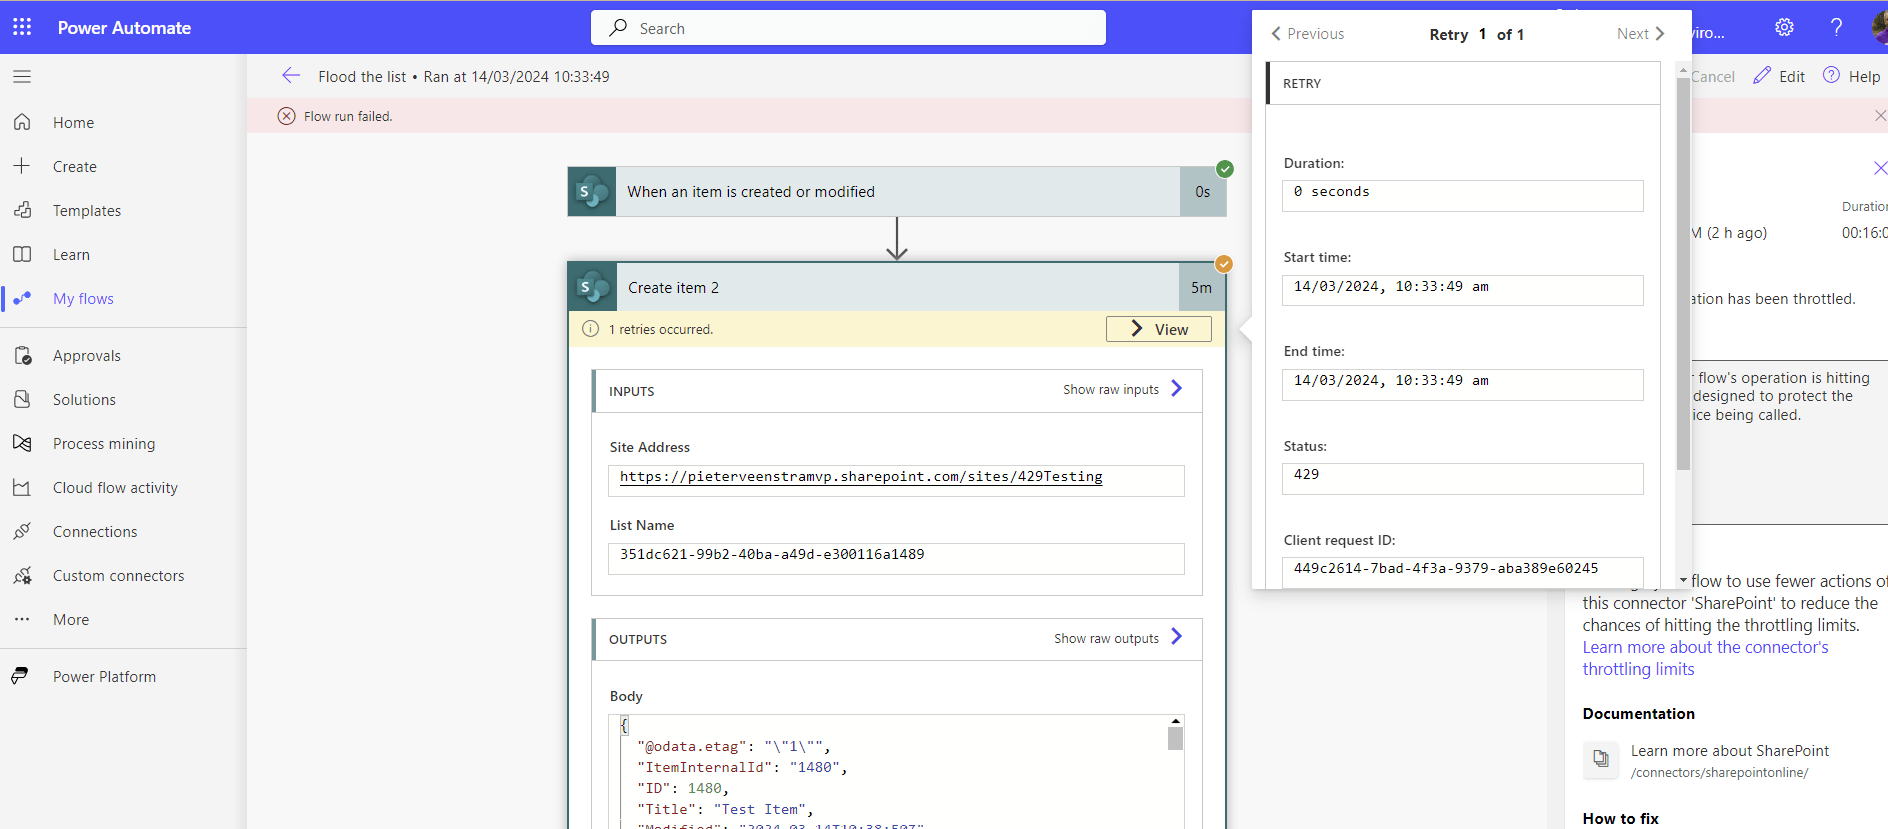Viewport: 1888px width, 829px height.
Task: Click the Learn book icon
Action: (x=22, y=254)
